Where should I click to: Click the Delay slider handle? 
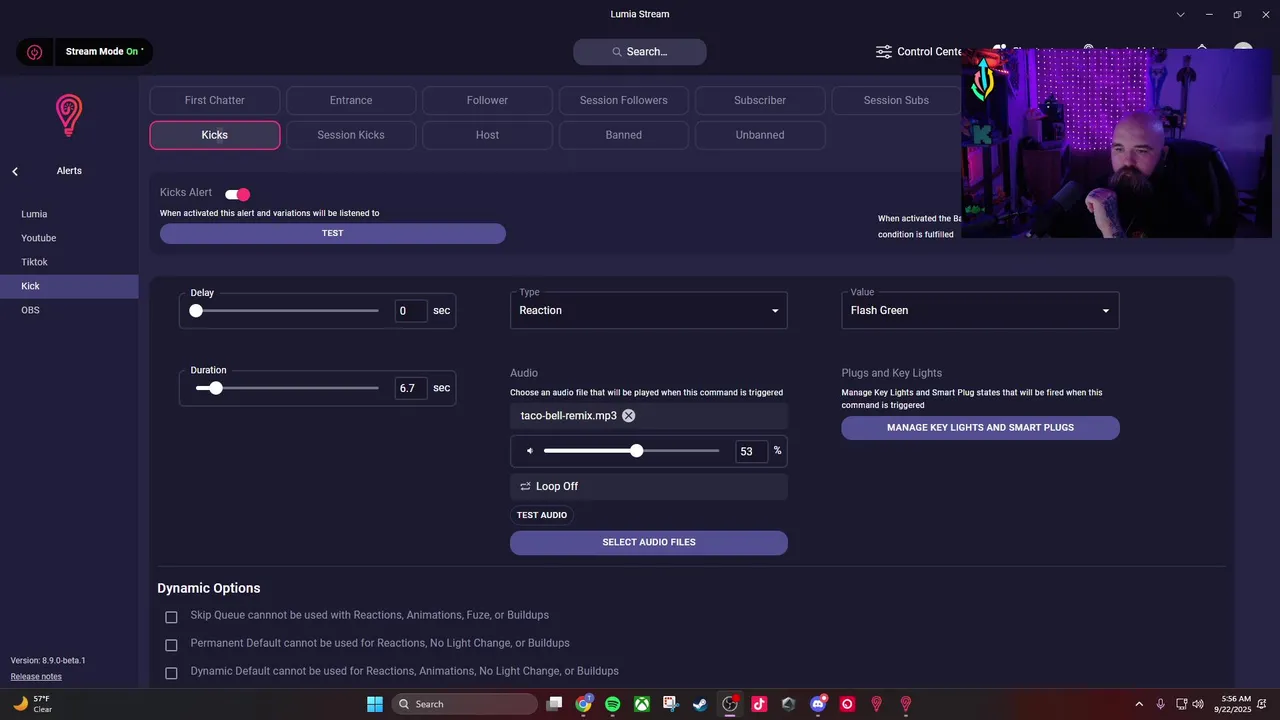[x=196, y=311]
